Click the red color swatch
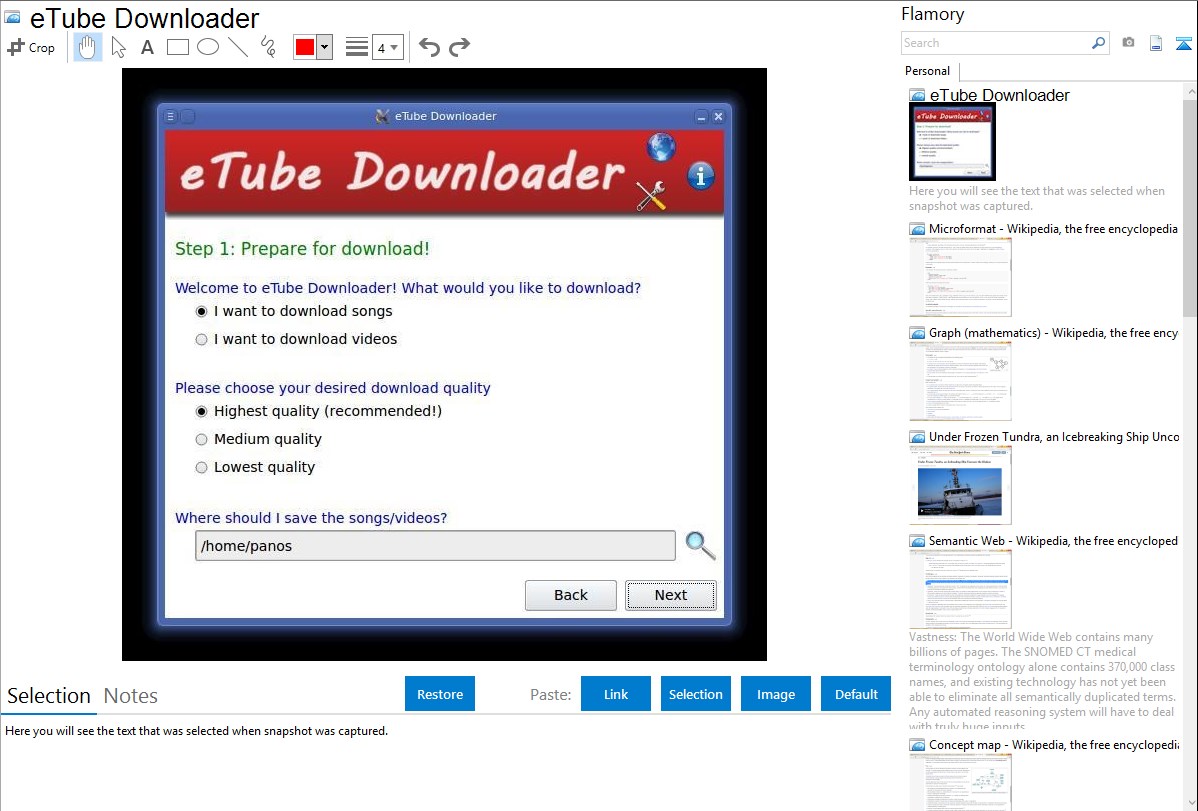 click(305, 47)
